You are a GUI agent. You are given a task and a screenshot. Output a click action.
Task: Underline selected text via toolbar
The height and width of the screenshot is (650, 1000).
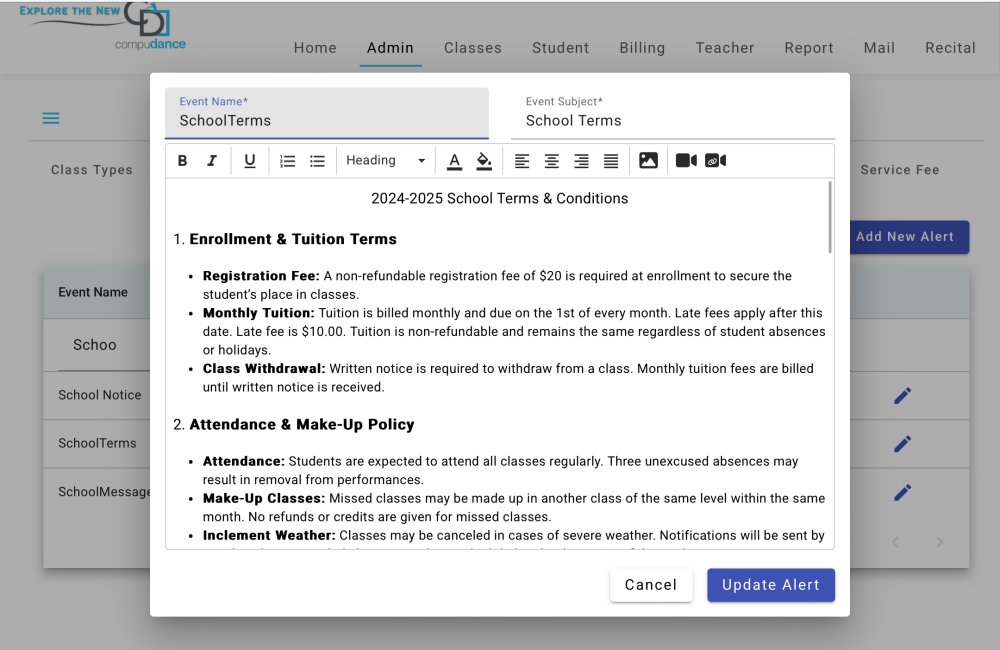click(249, 161)
